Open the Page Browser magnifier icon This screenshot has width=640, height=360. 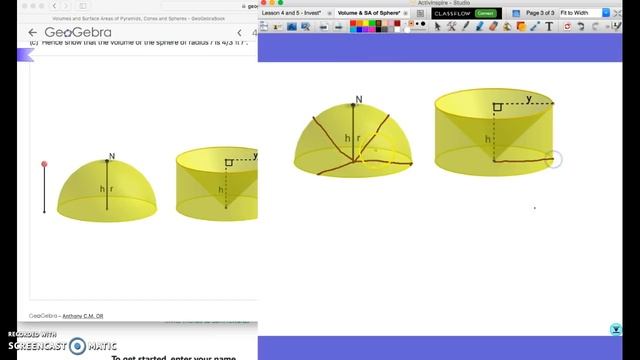306,27
